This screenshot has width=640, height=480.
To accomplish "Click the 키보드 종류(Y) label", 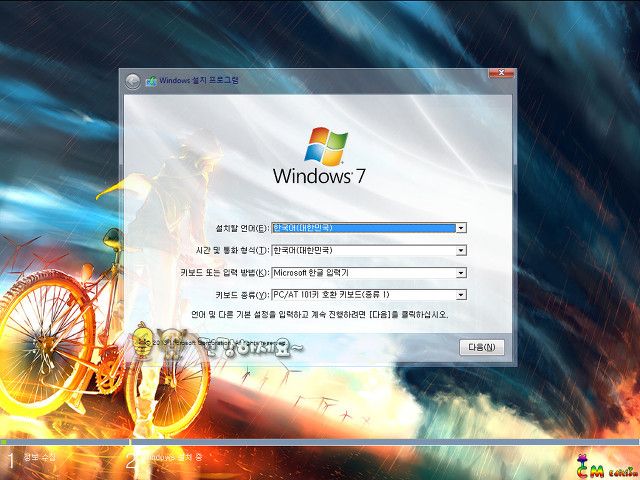I will pyautogui.click(x=242, y=295).
